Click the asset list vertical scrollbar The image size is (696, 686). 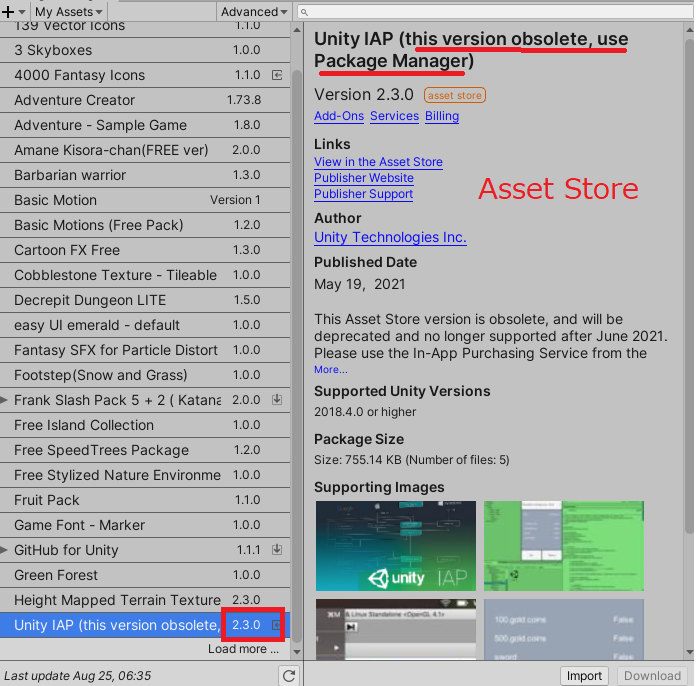tap(297, 356)
